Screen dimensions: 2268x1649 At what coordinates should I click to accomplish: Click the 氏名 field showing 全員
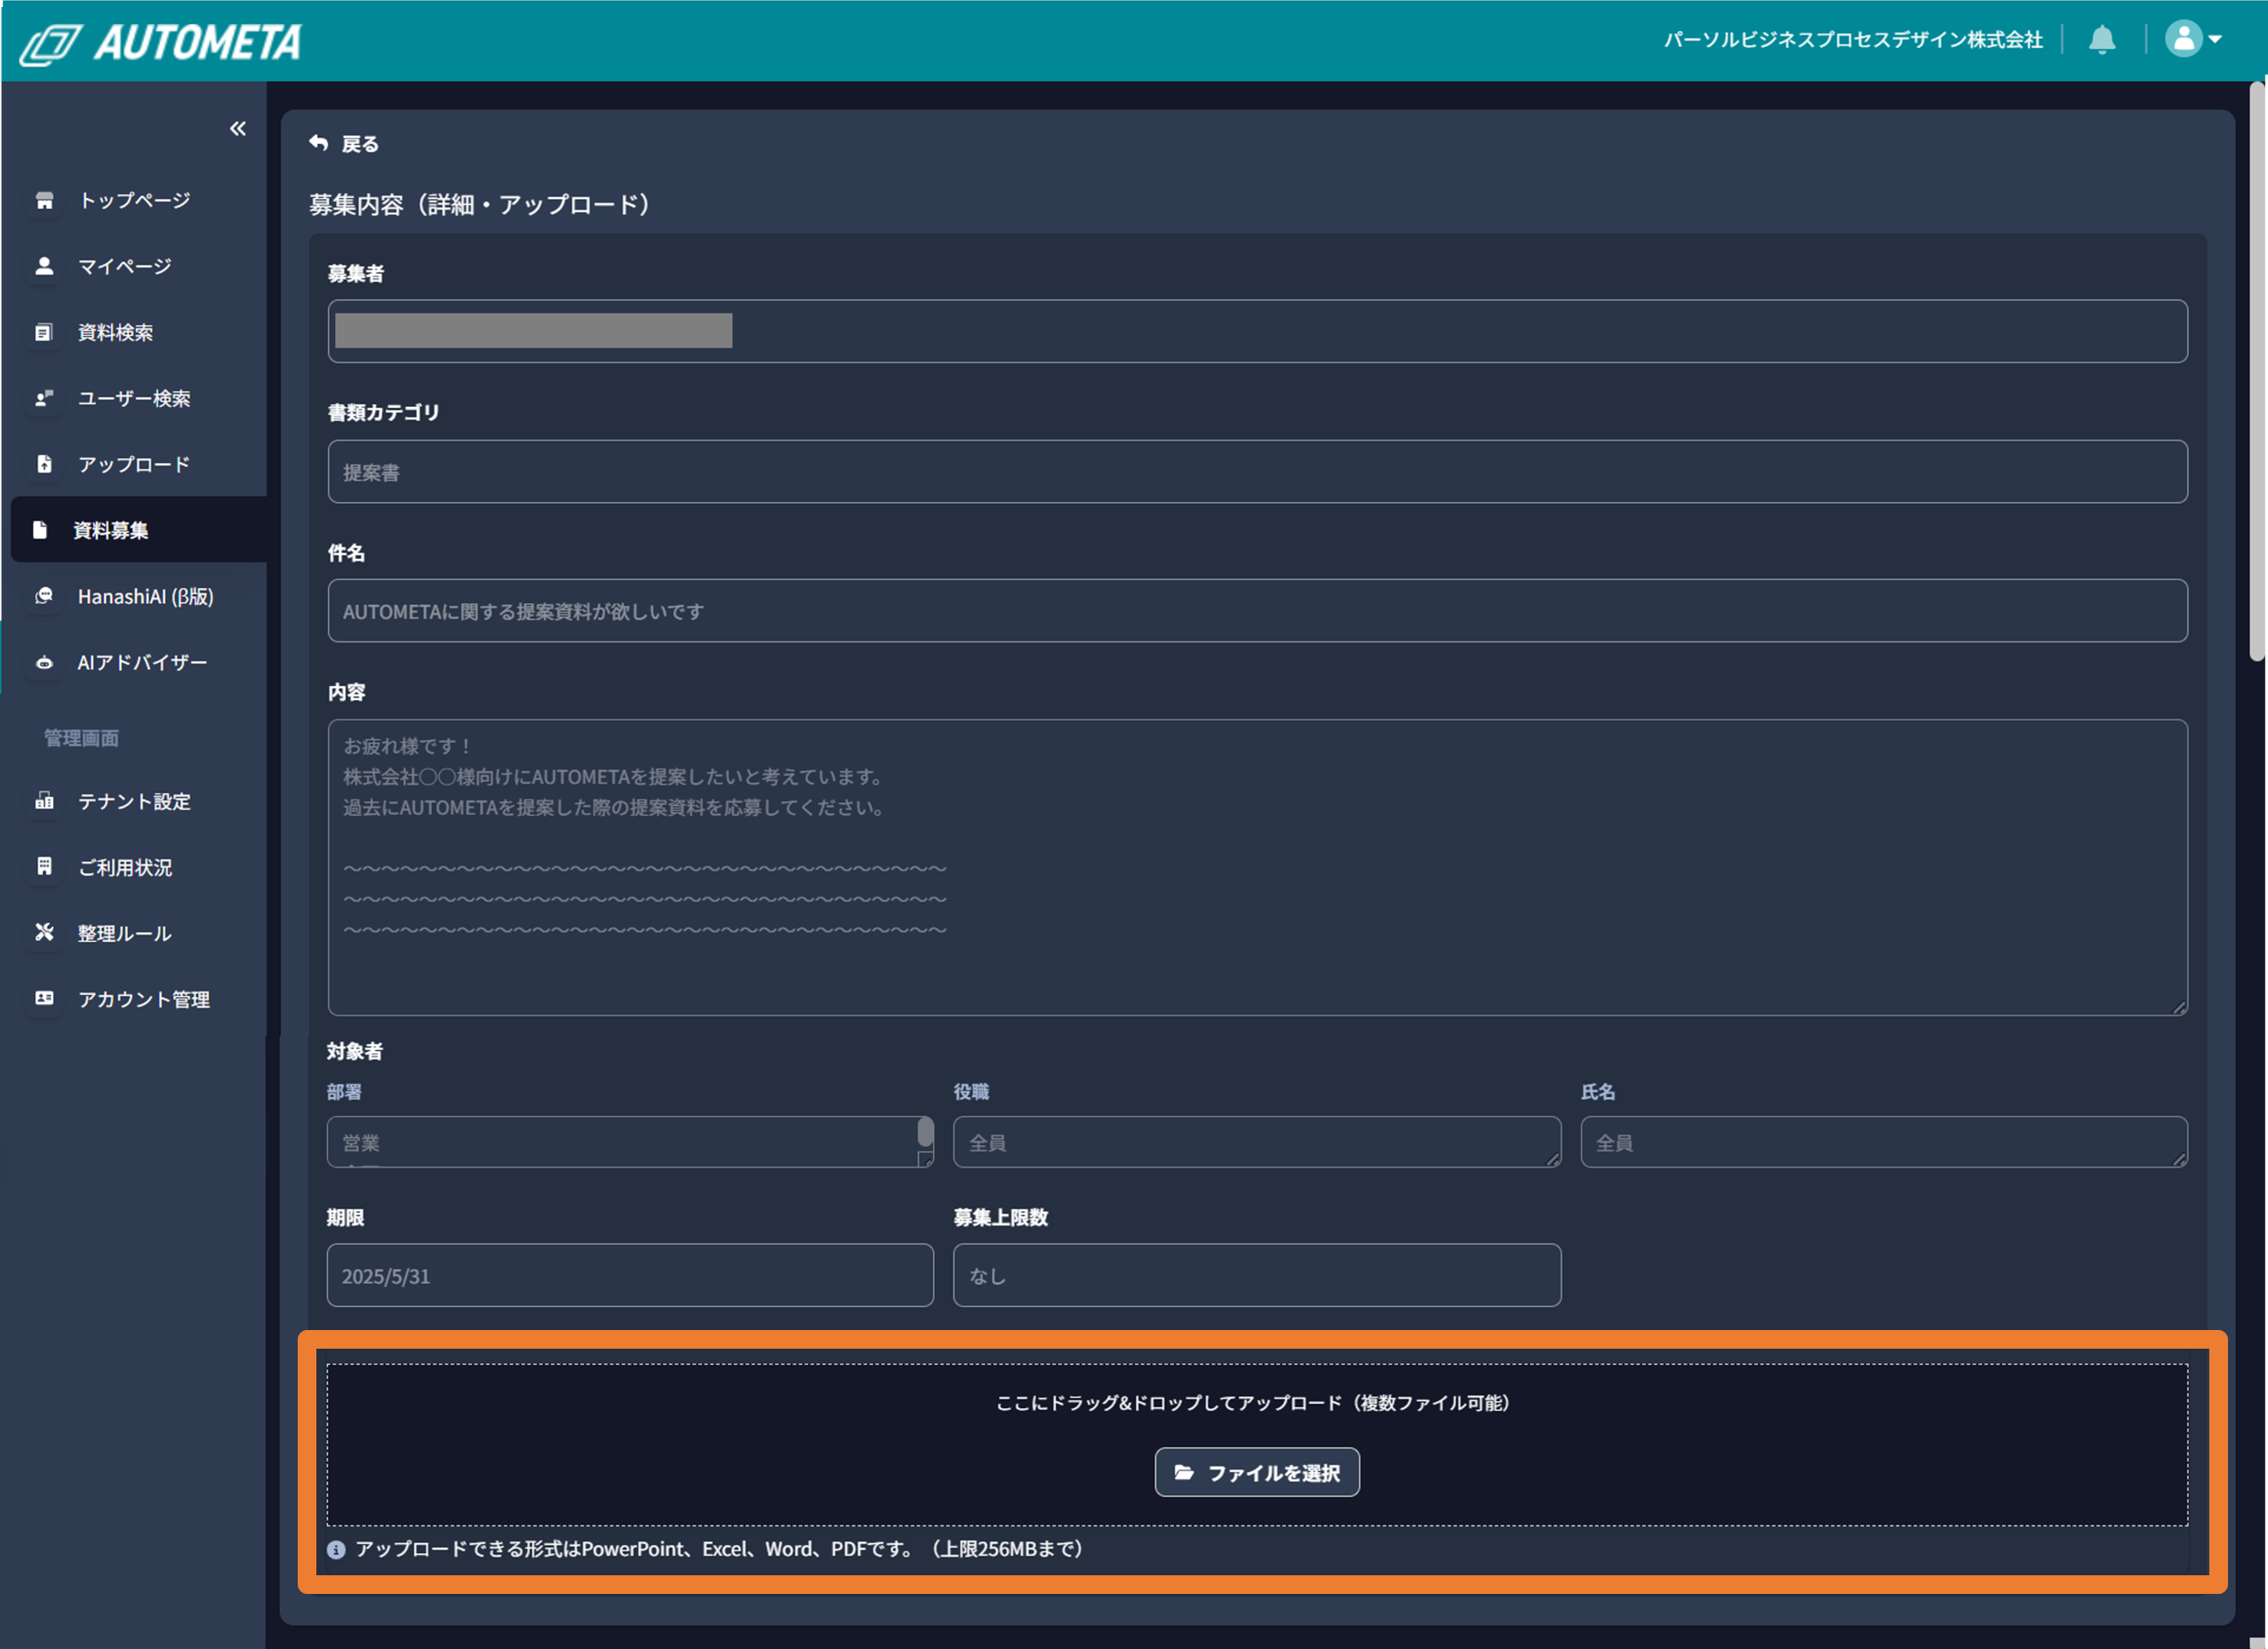1884,1142
